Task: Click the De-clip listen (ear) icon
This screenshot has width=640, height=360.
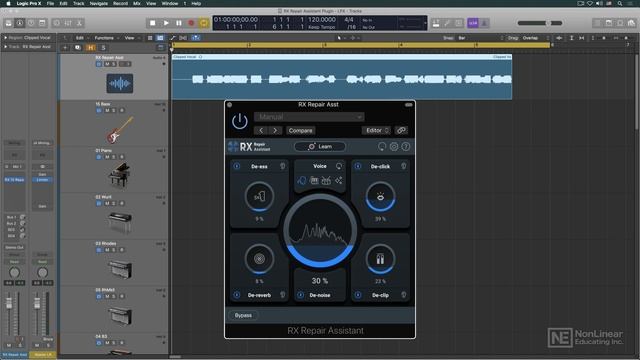Action: (404, 295)
